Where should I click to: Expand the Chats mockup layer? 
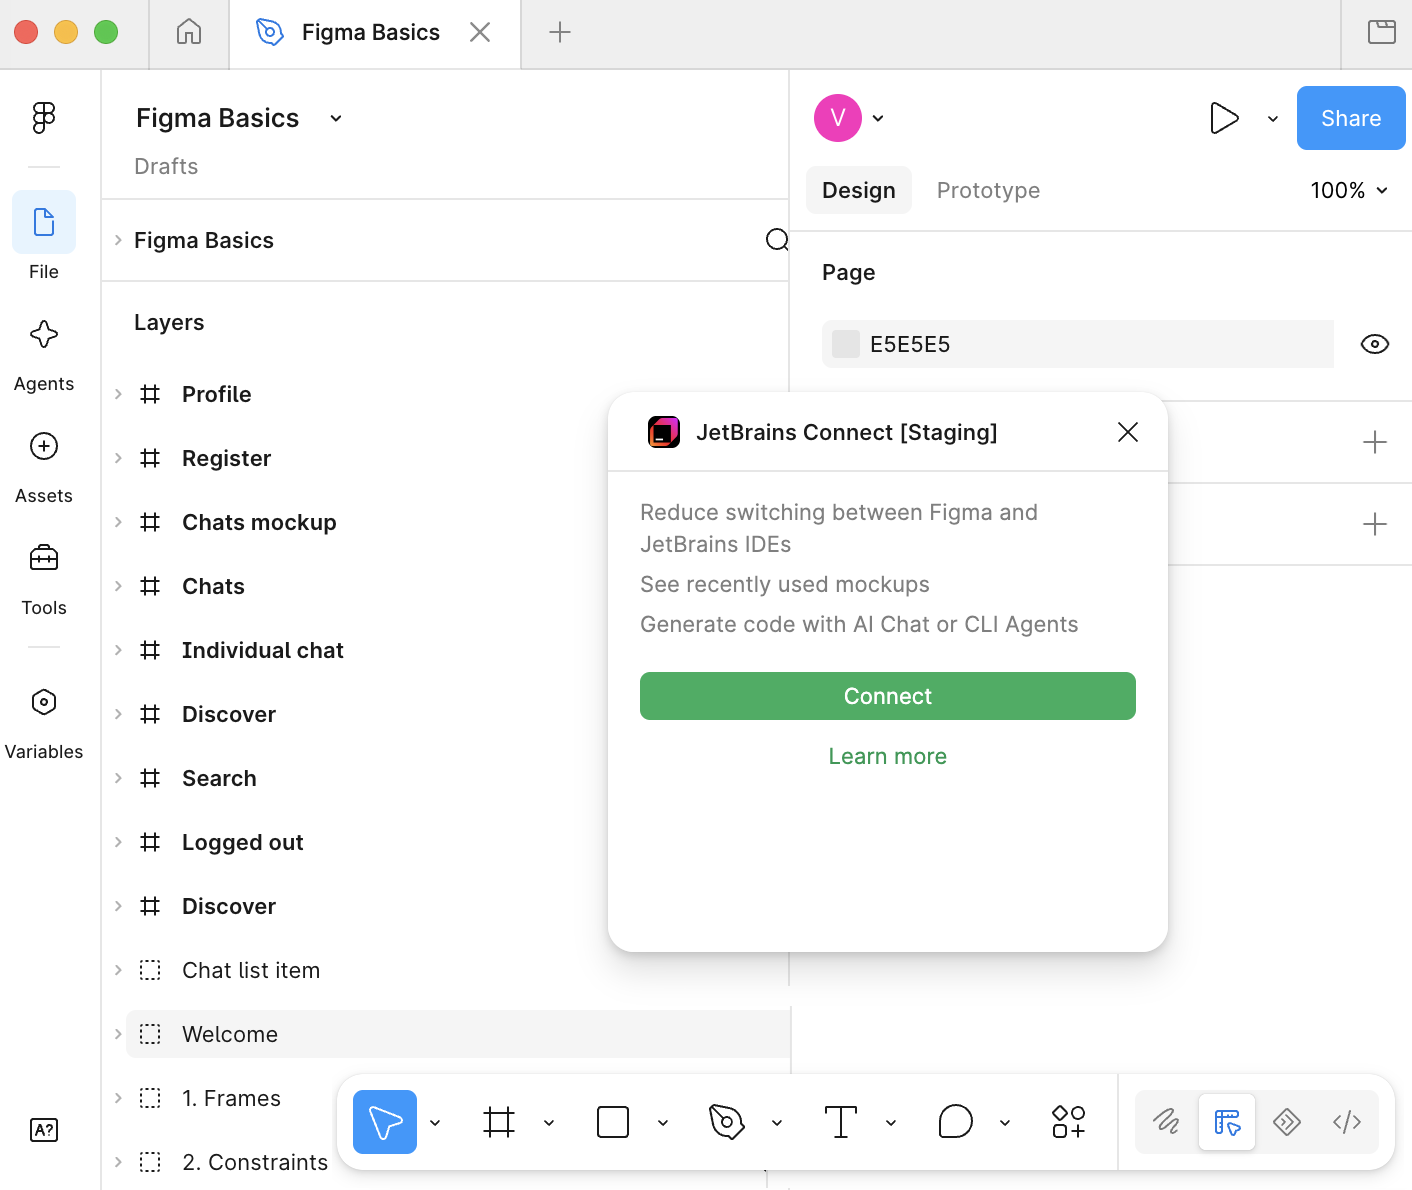tap(118, 522)
